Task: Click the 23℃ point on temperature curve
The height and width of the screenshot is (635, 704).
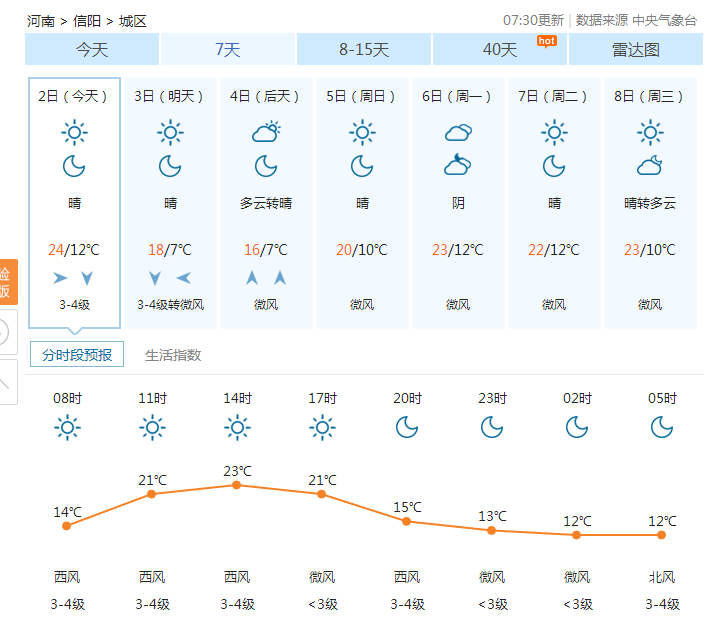Action: point(237,485)
